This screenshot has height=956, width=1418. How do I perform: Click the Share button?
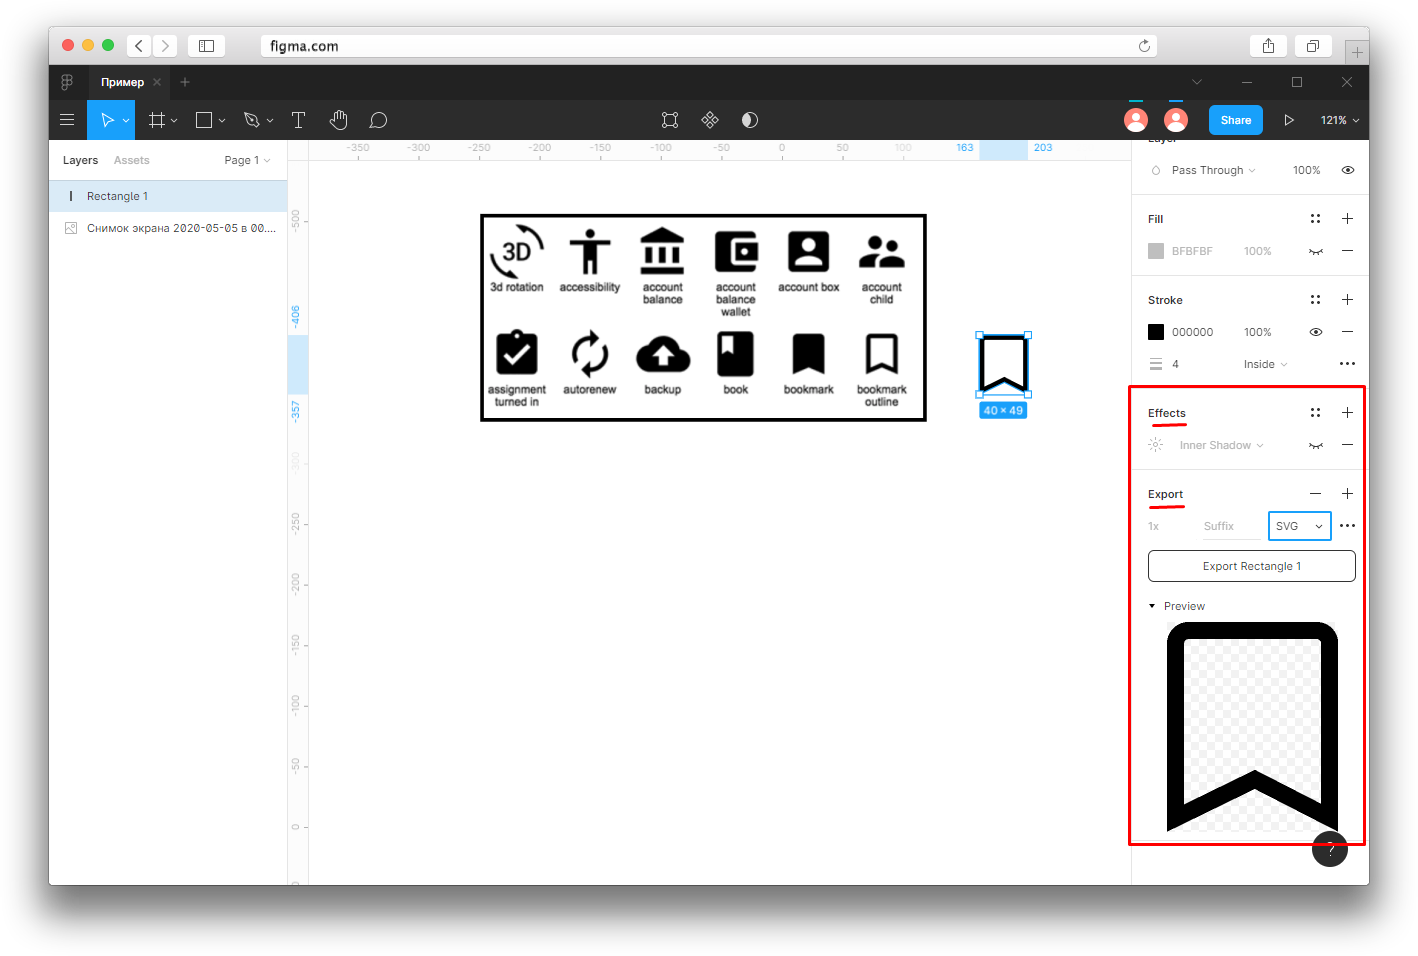point(1236,120)
